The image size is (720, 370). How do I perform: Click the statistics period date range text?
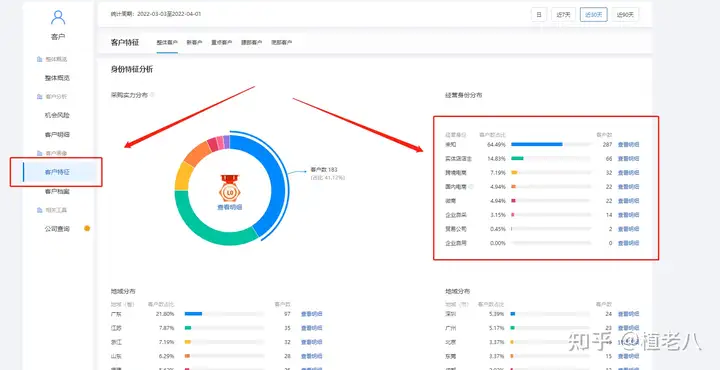pos(156,14)
